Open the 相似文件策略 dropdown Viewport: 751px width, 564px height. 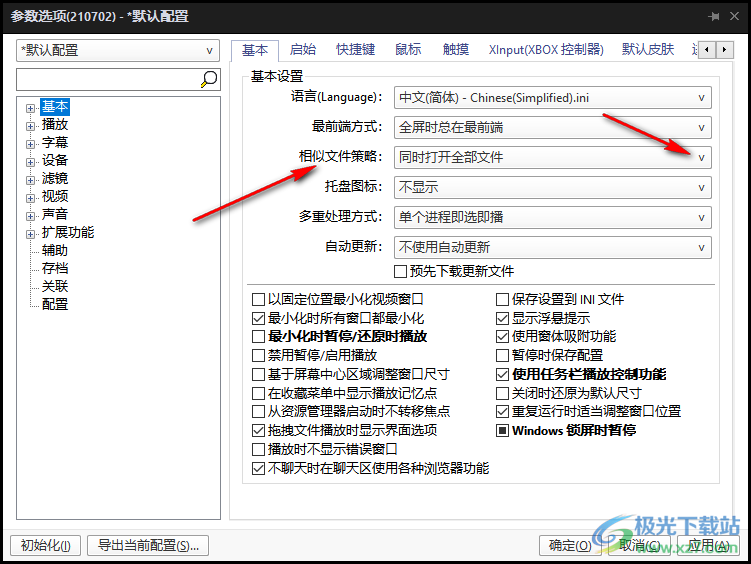[552, 158]
